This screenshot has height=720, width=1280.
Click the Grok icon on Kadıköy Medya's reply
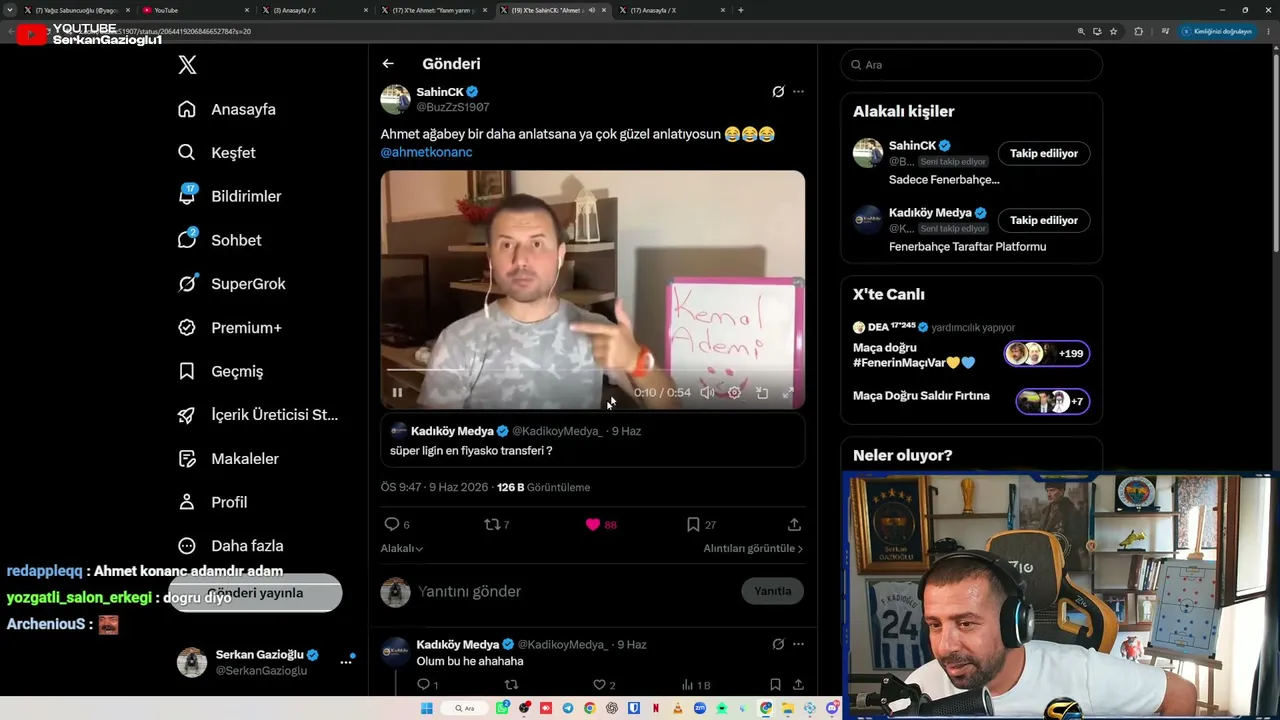click(x=778, y=645)
